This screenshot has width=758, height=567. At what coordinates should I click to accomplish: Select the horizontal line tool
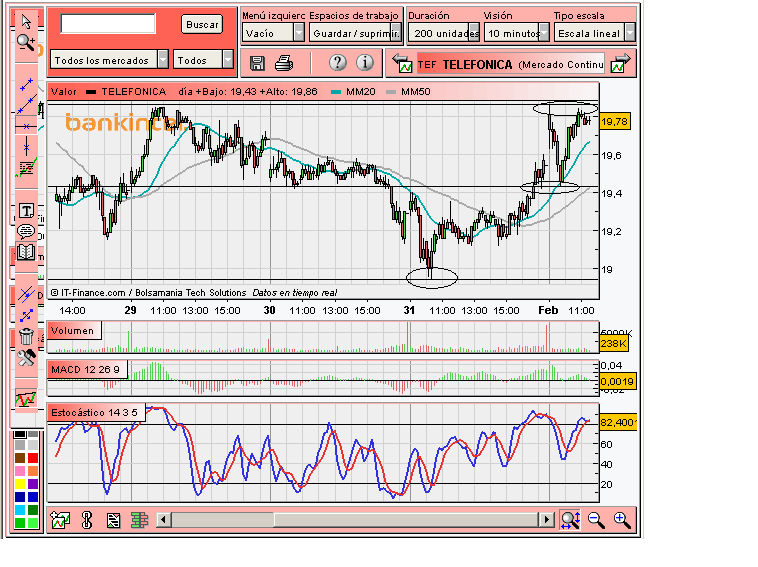26,126
